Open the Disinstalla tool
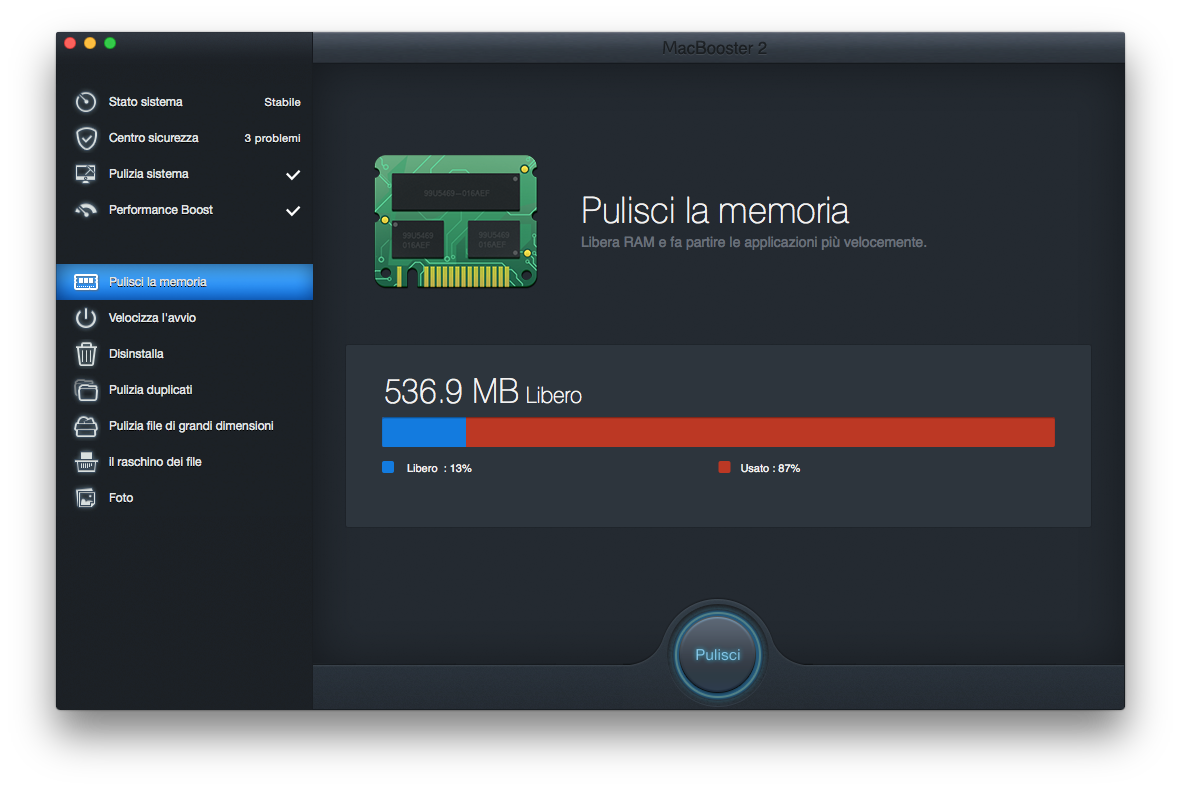The height and width of the screenshot is (790, 1181). (x=185, y=354)
